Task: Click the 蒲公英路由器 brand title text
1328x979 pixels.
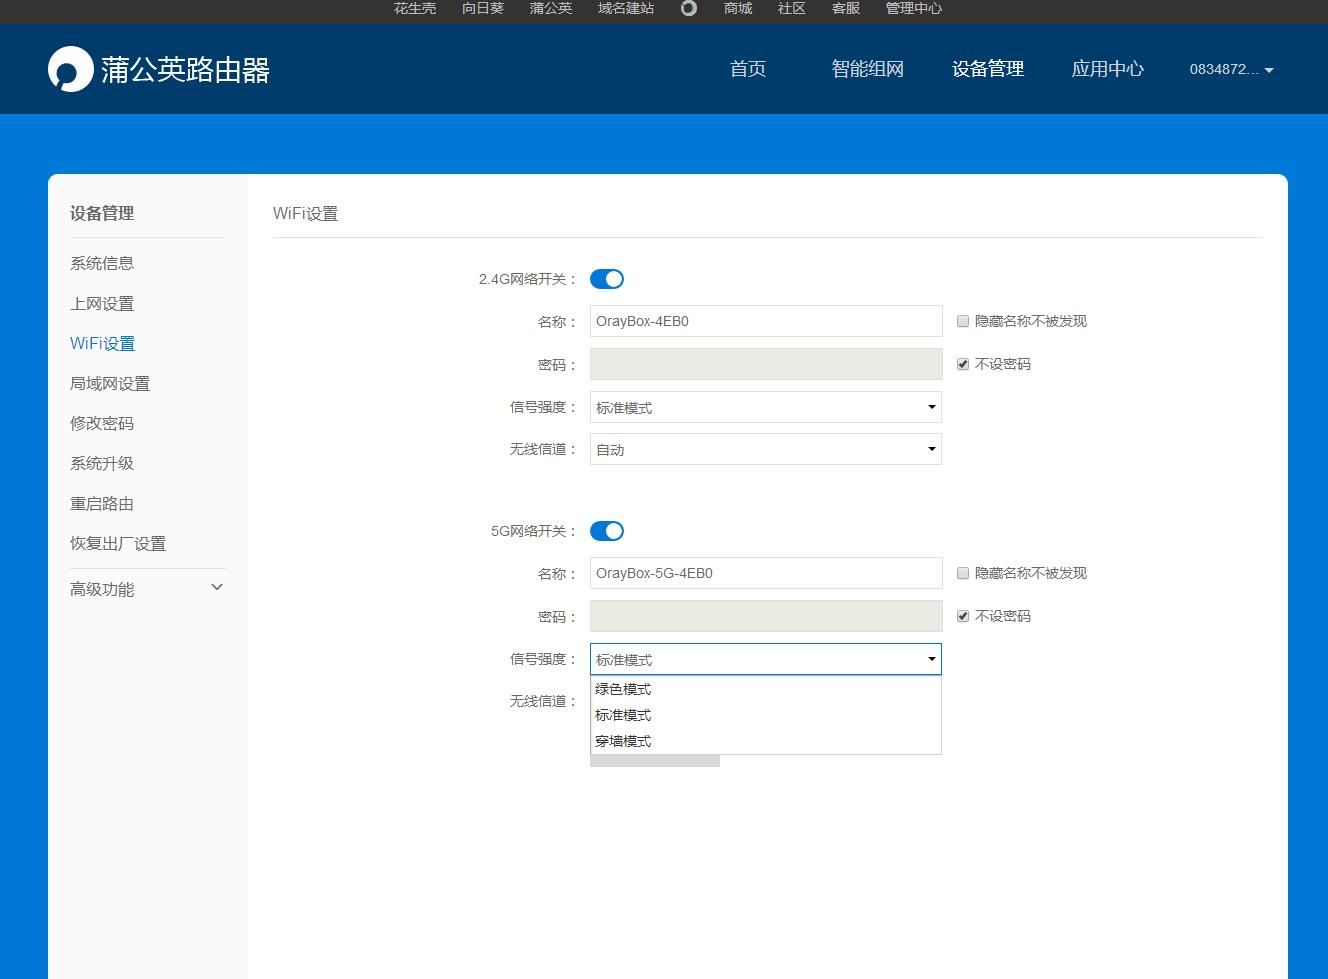Action: tap(186, 69)
